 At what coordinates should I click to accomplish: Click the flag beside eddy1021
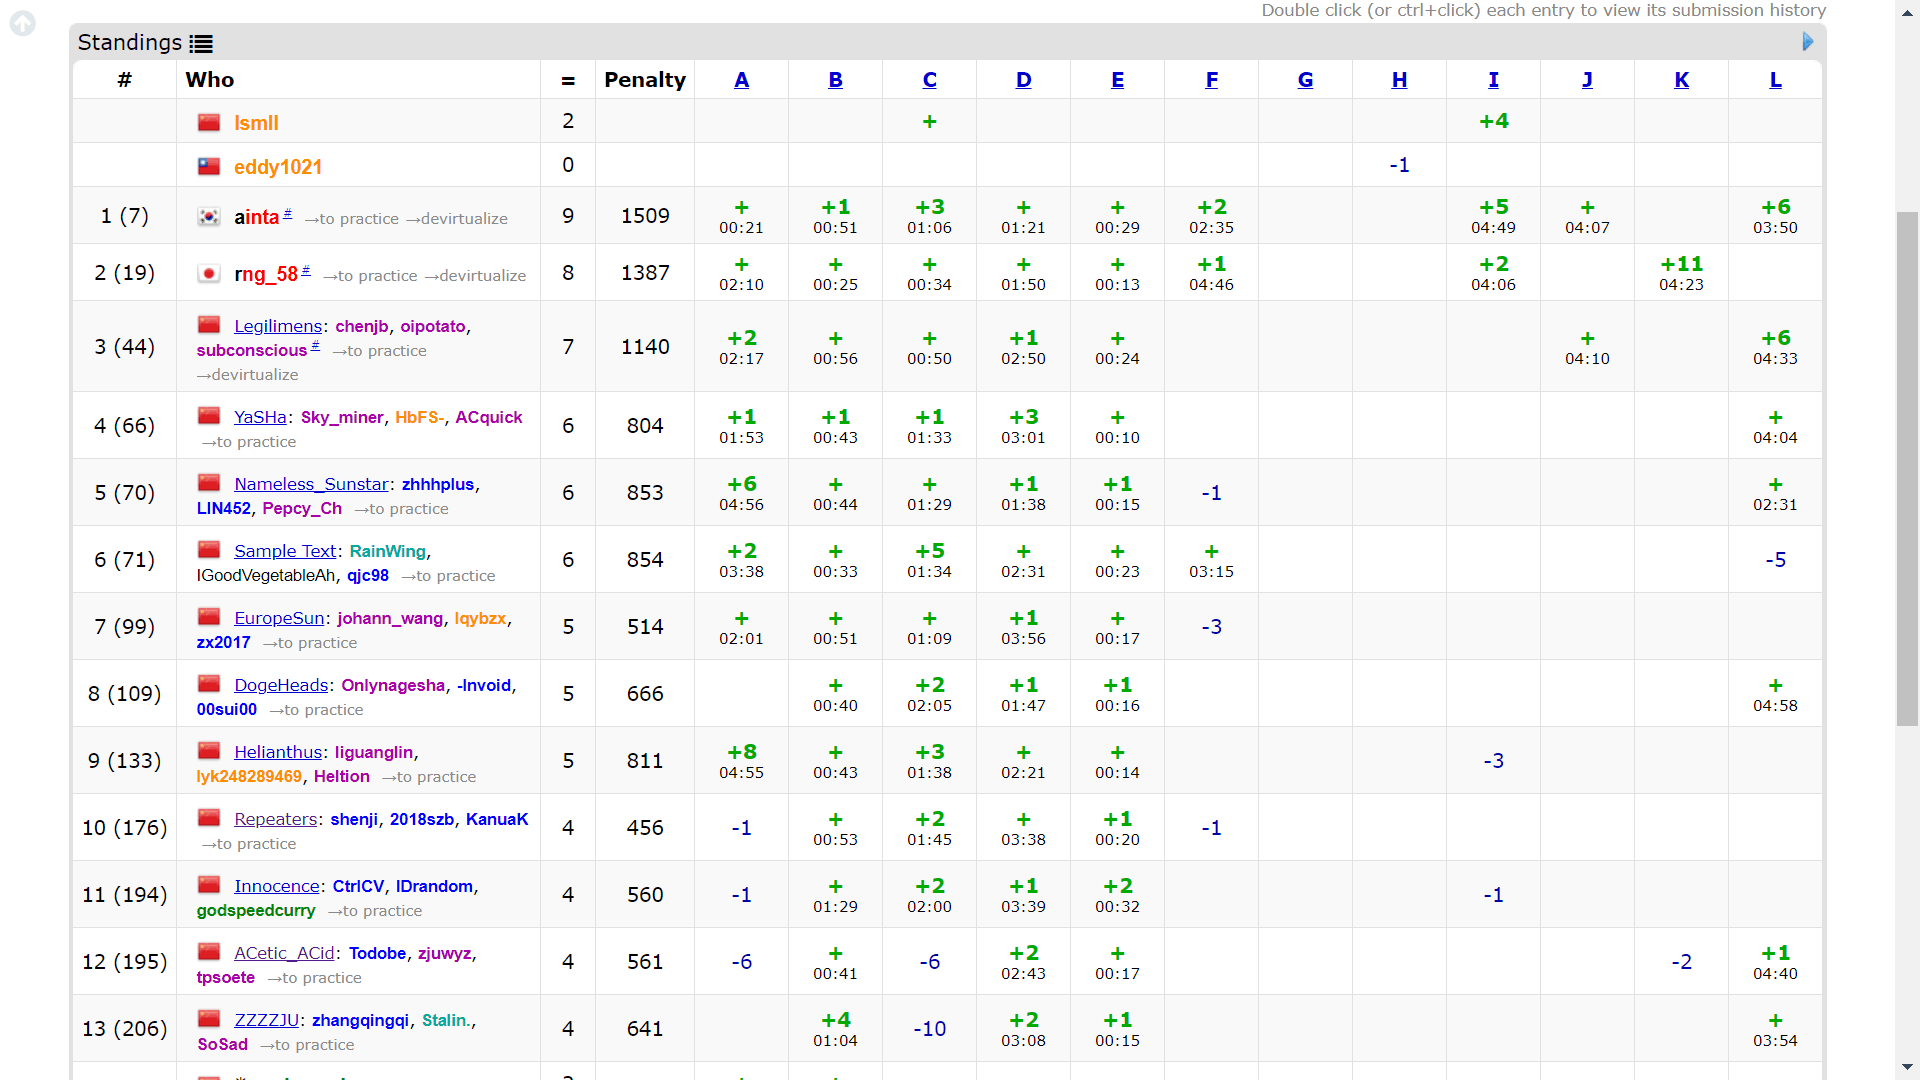pos(209,167)
